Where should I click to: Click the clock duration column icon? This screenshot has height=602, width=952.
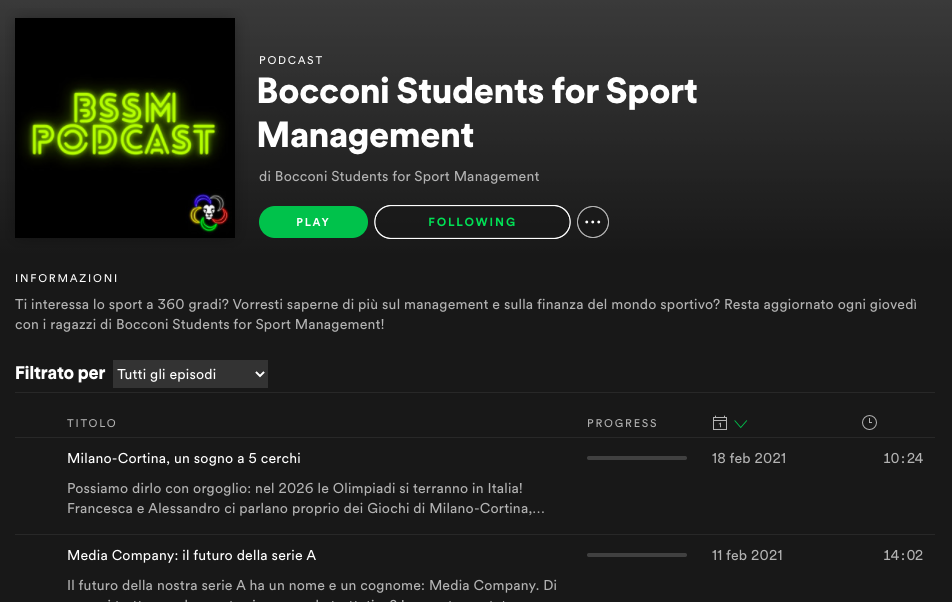point(869,423)
